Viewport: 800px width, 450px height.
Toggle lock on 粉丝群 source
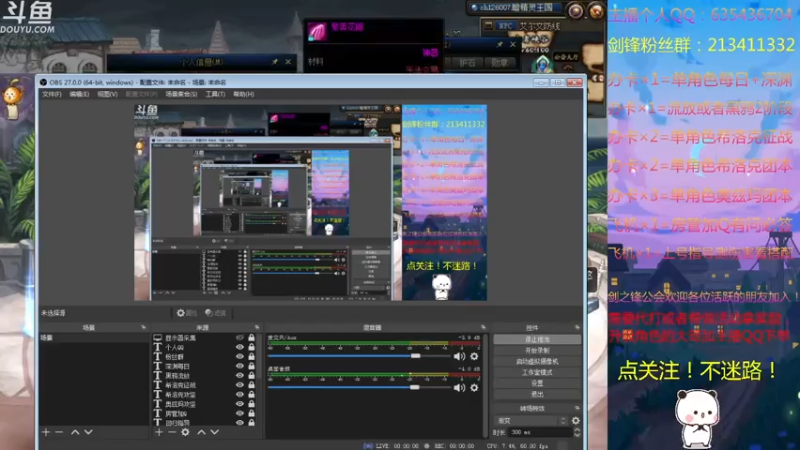coord(251,357)
